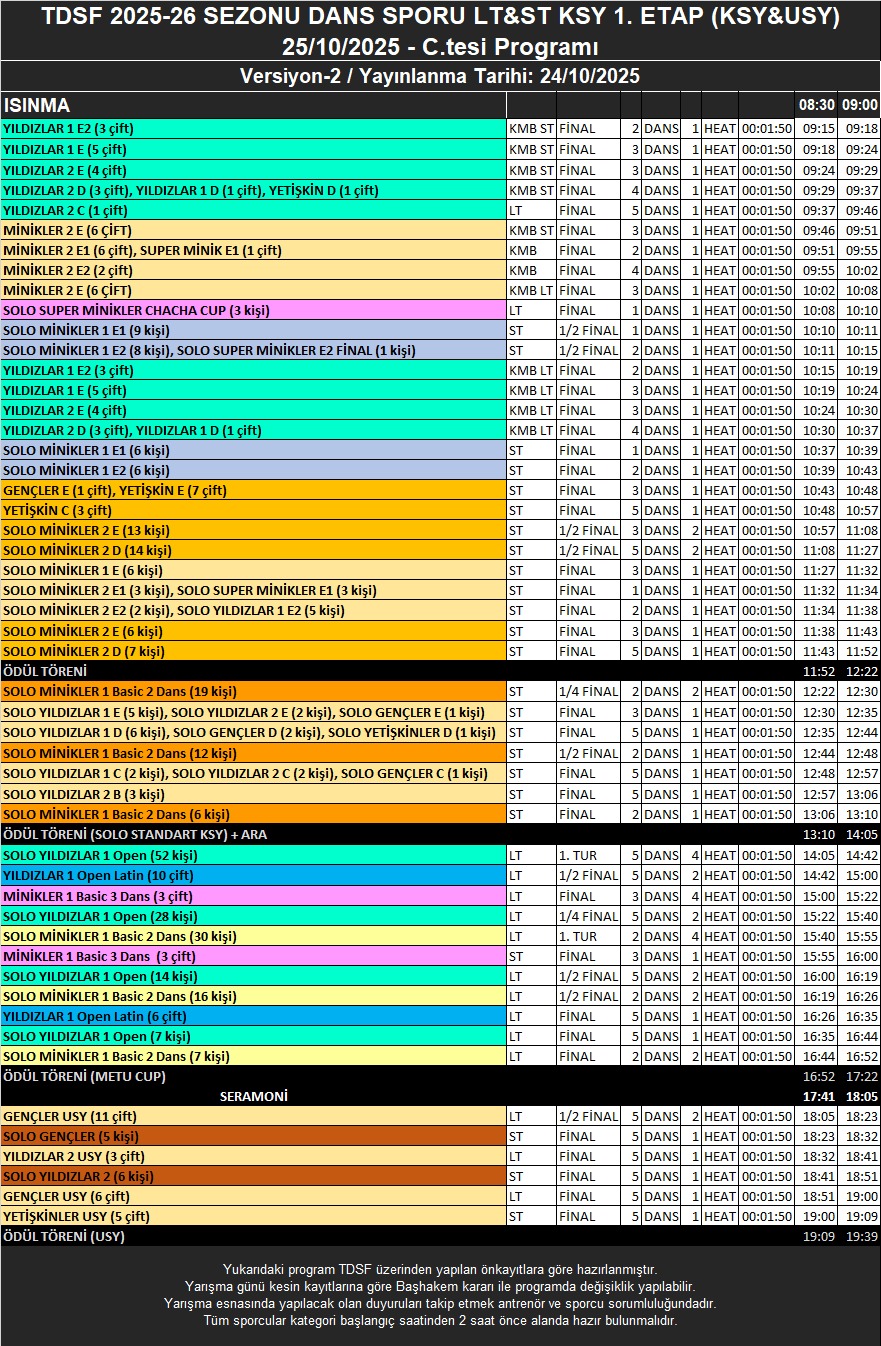The height and width of the screenshot is (1346, 881).
Task: Select the SERAMONİ row label
Action: coord(253,1097)
